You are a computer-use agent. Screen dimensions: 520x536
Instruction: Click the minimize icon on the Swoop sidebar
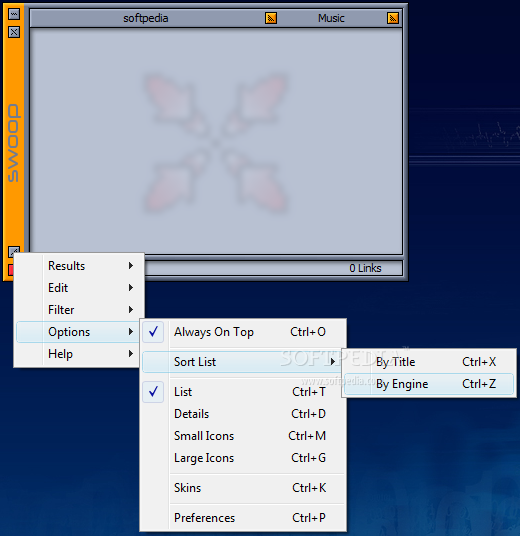14,14
